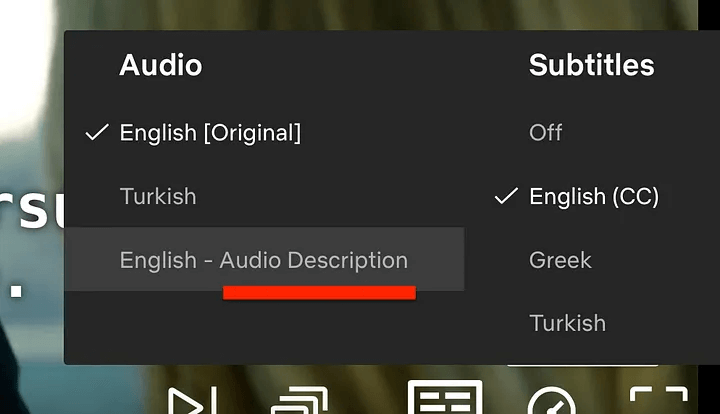Choose English - Audio Description track

coord(264,260)
